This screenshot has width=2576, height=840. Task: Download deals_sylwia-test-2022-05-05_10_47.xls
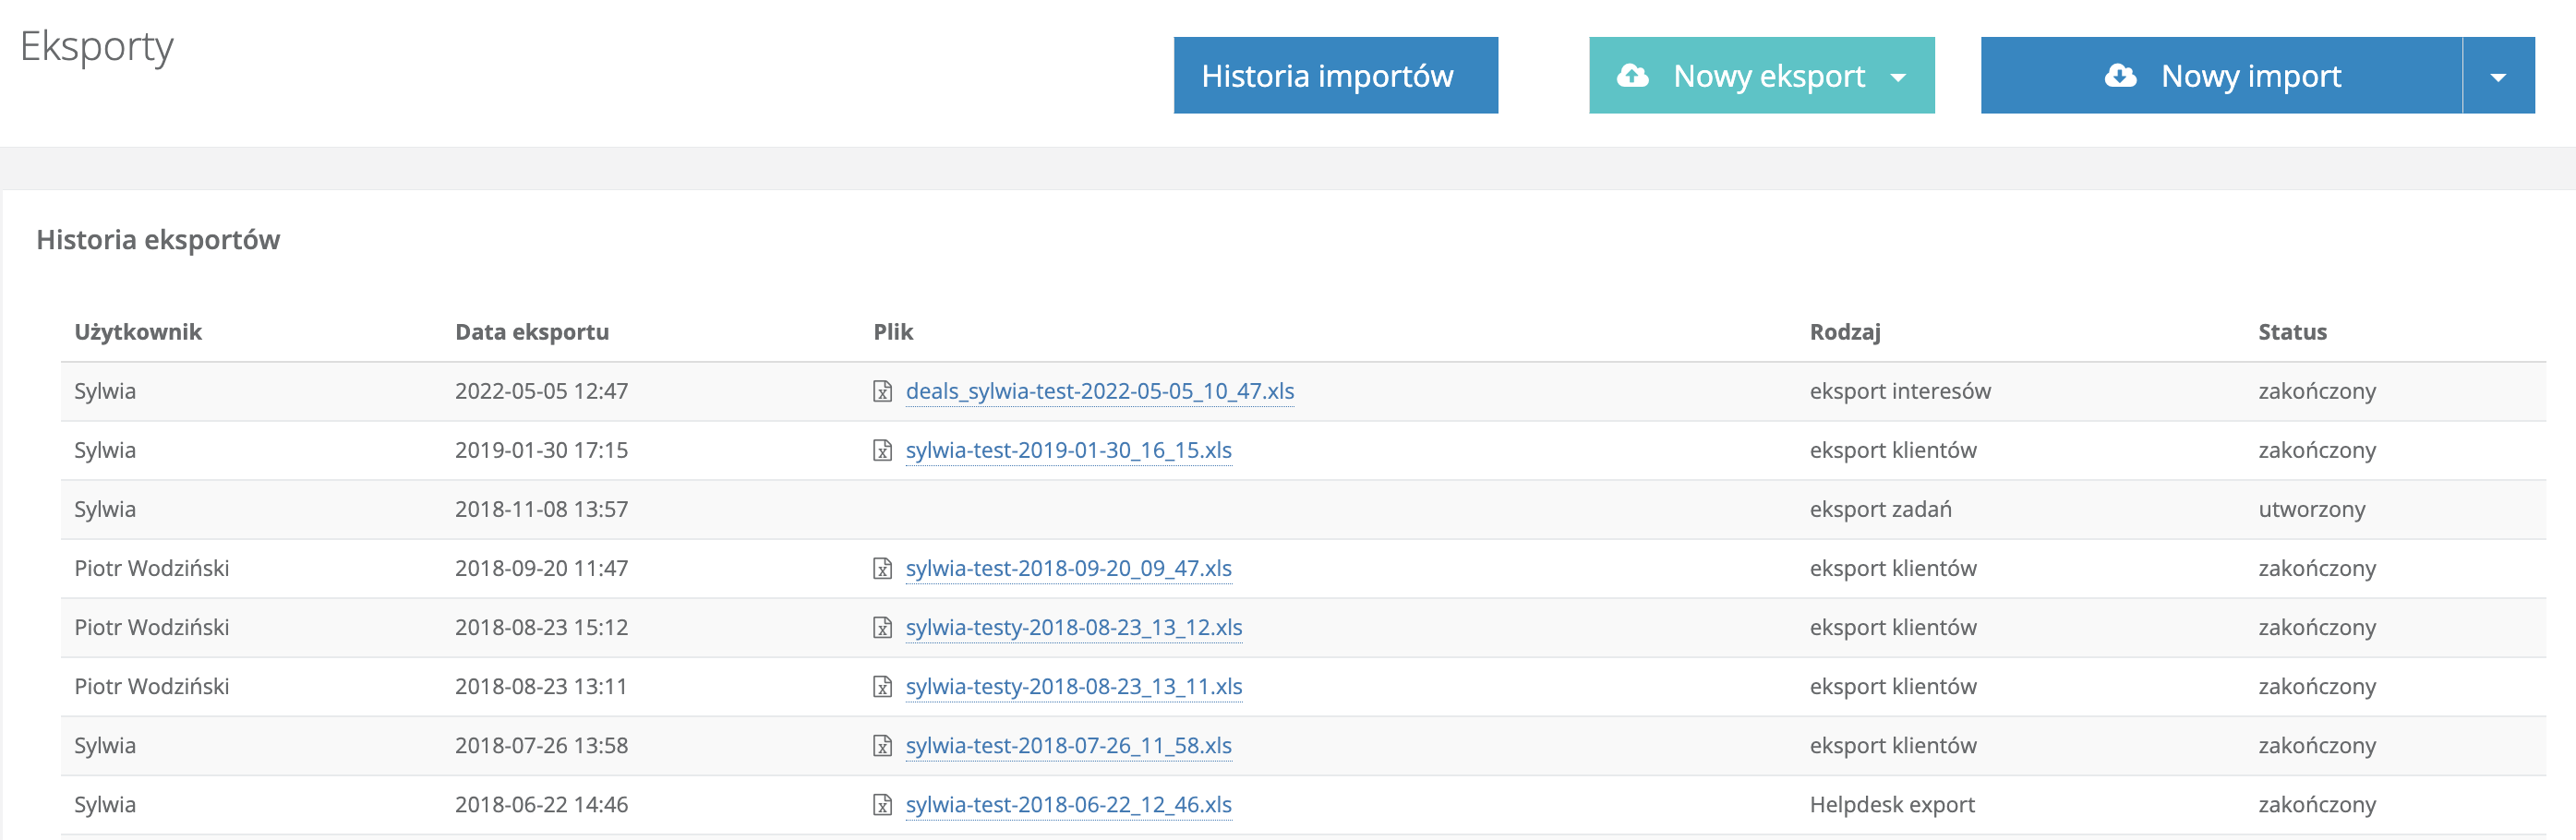coord(1099,391)
